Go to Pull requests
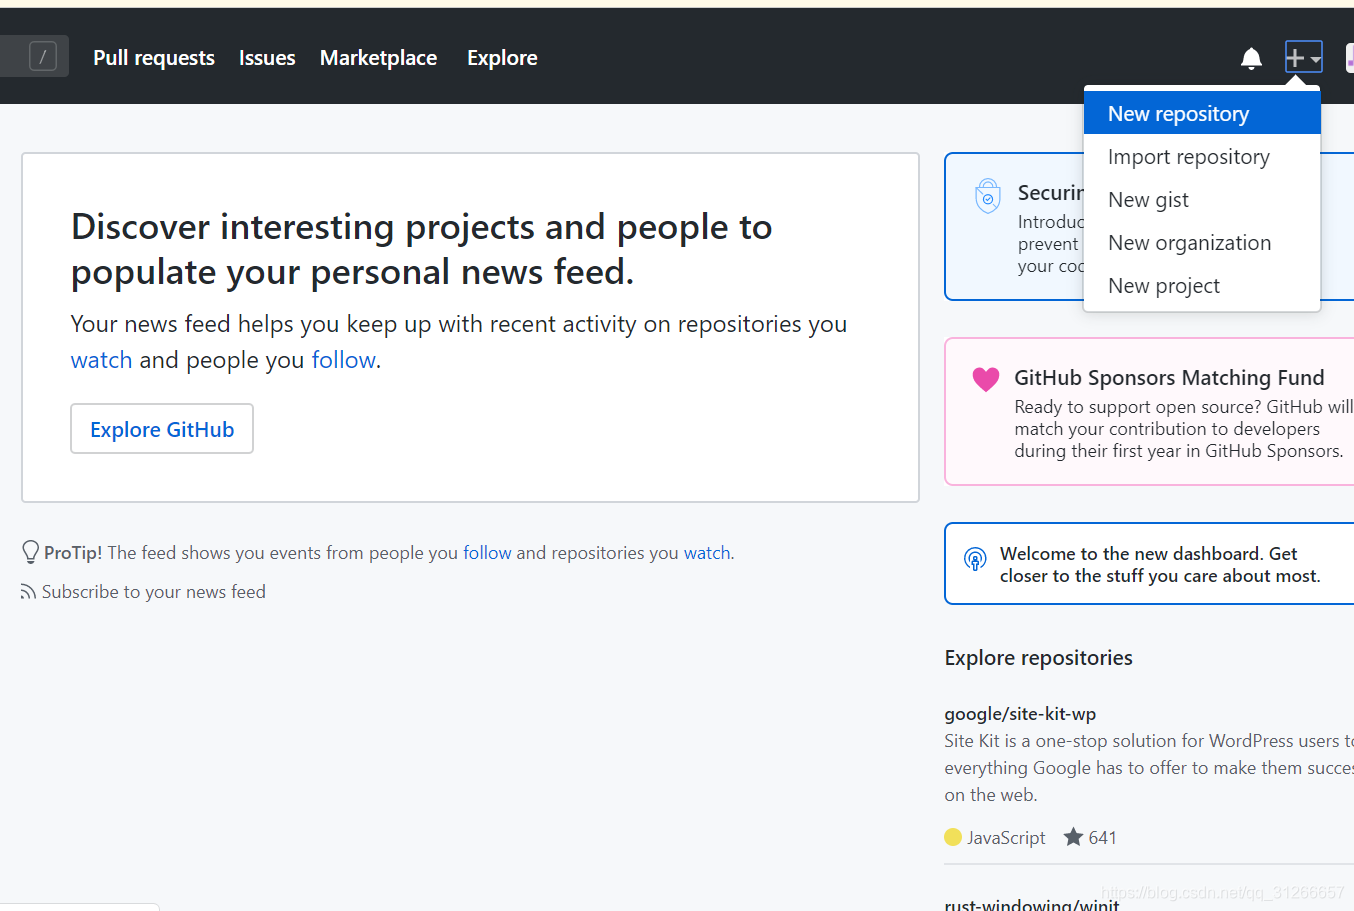Image resolution: width=1354 pixels, height=911 pixels. 154,58
